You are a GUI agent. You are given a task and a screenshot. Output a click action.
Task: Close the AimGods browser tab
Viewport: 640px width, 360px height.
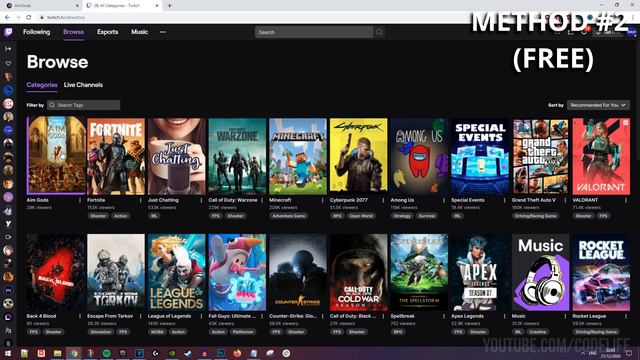(x=77, y=6)
